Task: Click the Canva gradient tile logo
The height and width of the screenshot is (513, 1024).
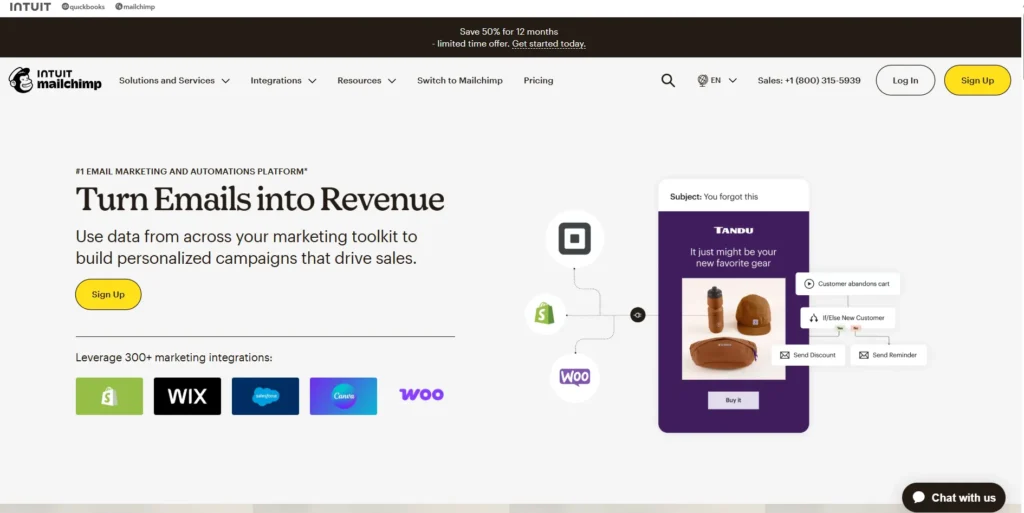Action: 344,396
